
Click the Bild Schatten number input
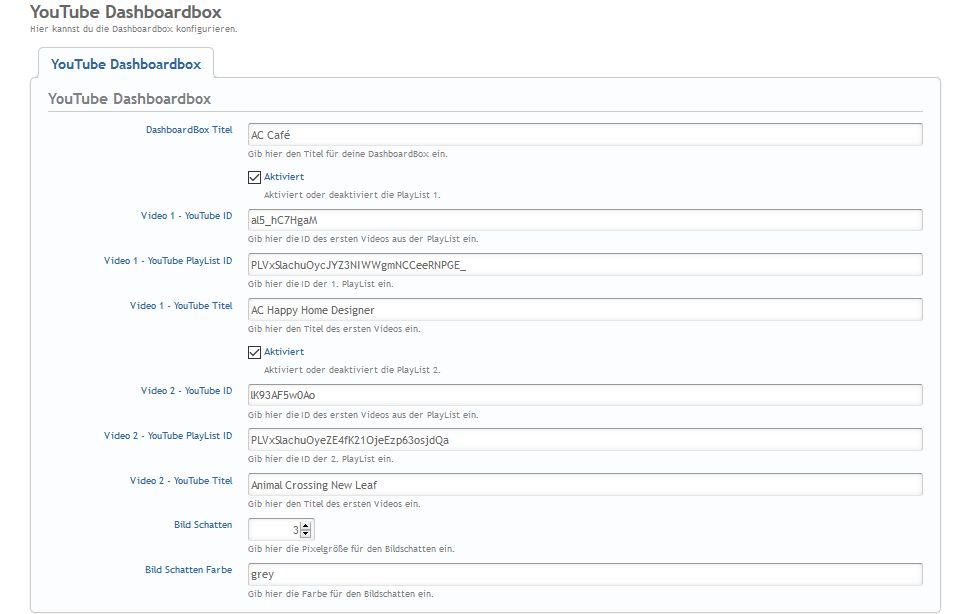click(274, 529)
